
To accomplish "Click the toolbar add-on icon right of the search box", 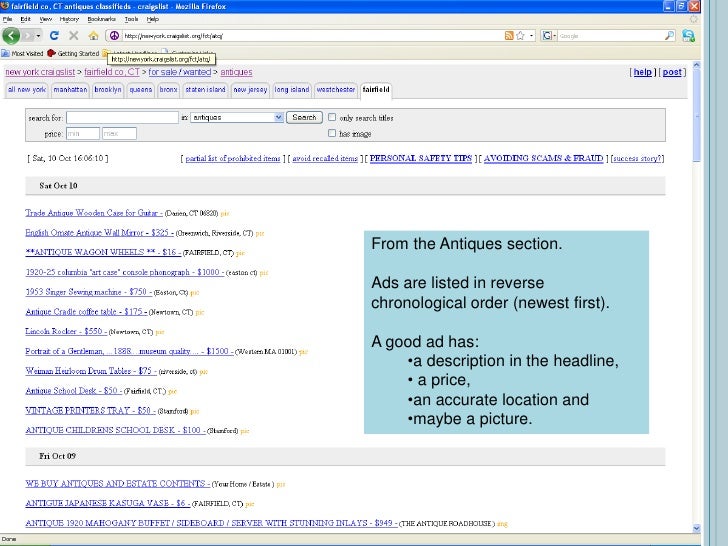I will pyautogui.click(x=688, y=36).
